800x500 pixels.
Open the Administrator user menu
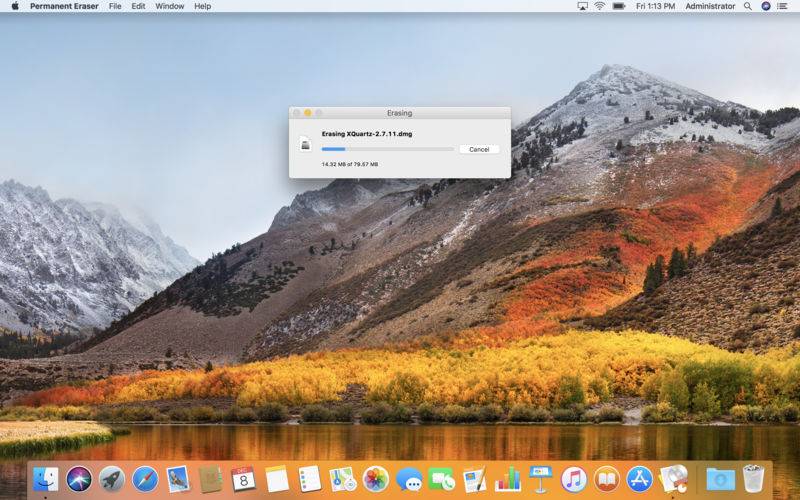[710, 6]
